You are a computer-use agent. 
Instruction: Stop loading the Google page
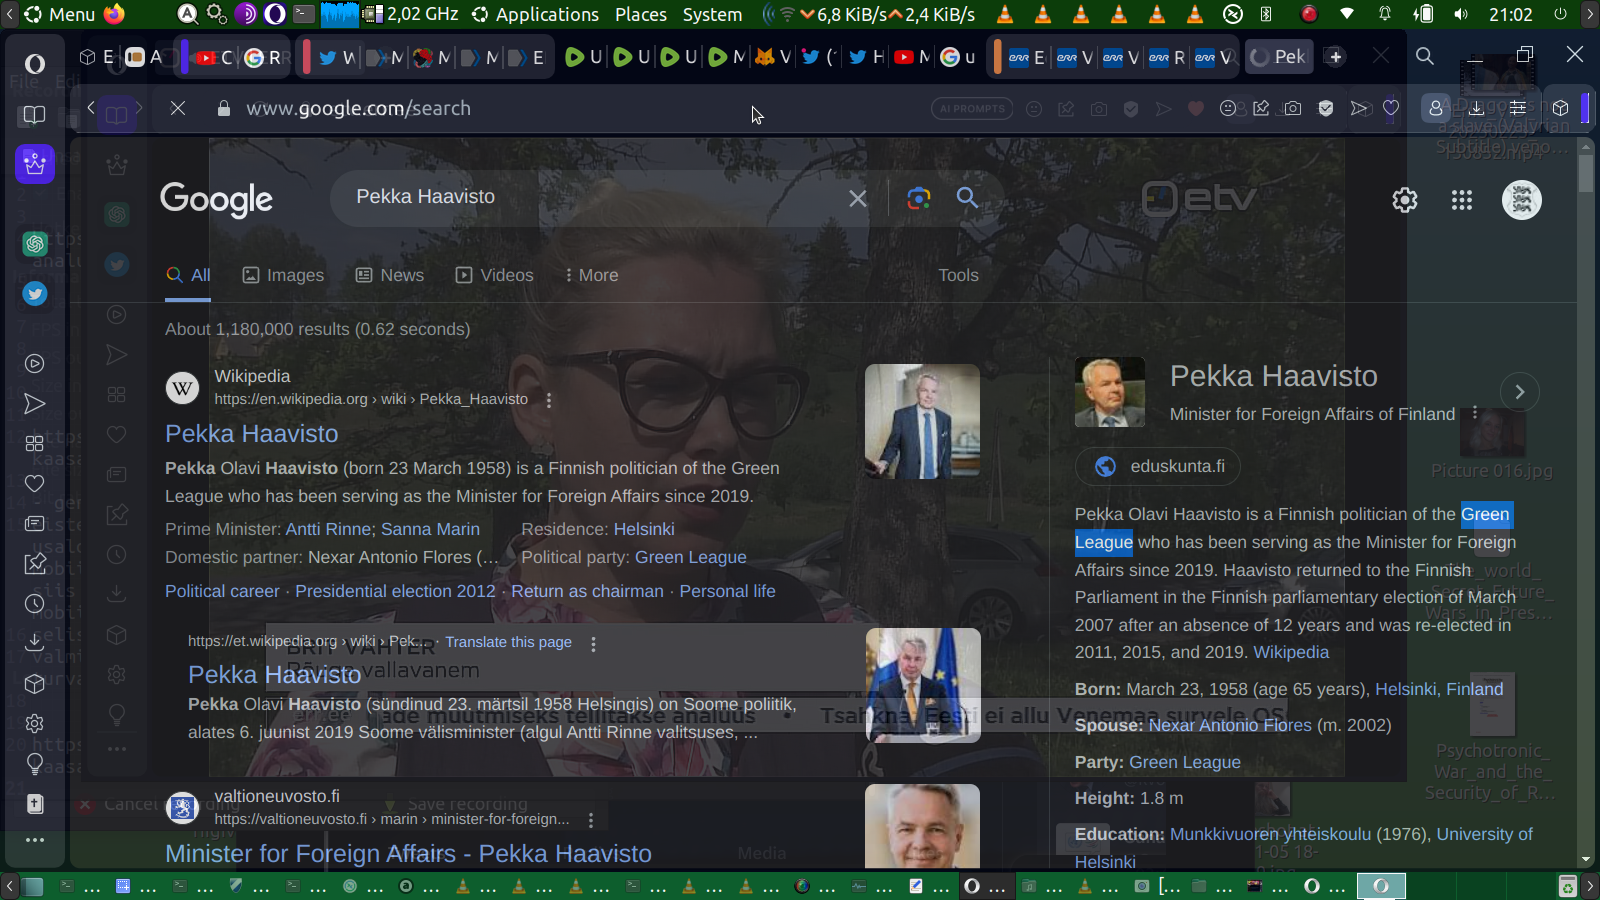(x=178, y=108)
